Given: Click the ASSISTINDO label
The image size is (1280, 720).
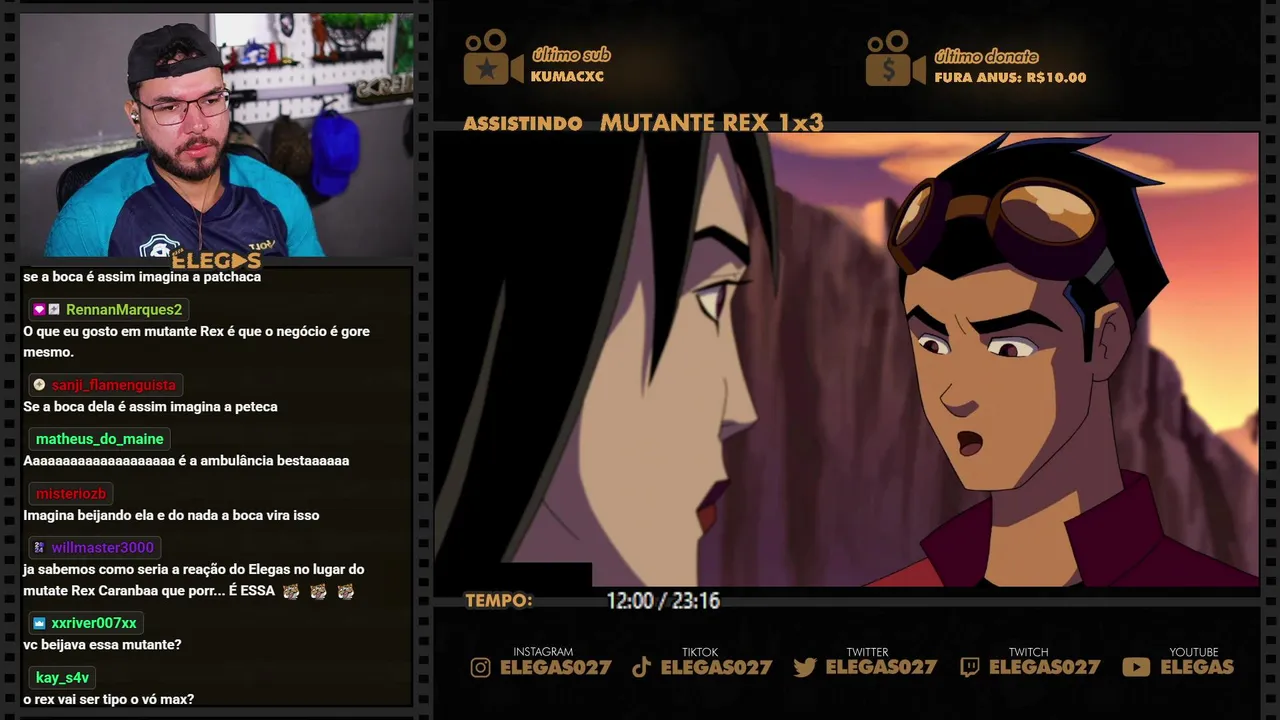Looking at the screenshot, I should point(523,124).
